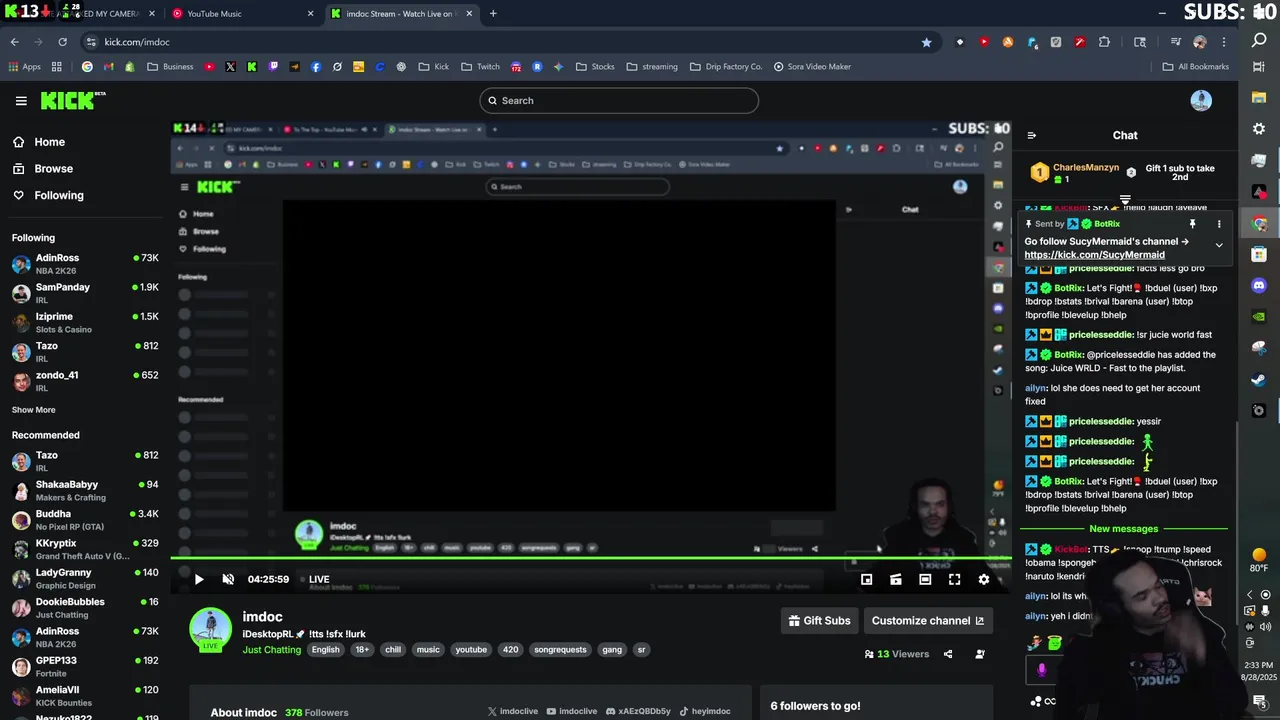Open Iziprime Slots & Casino channel
The height and width of the screenshot is (720, 1280).
click(x=85, y=322)
